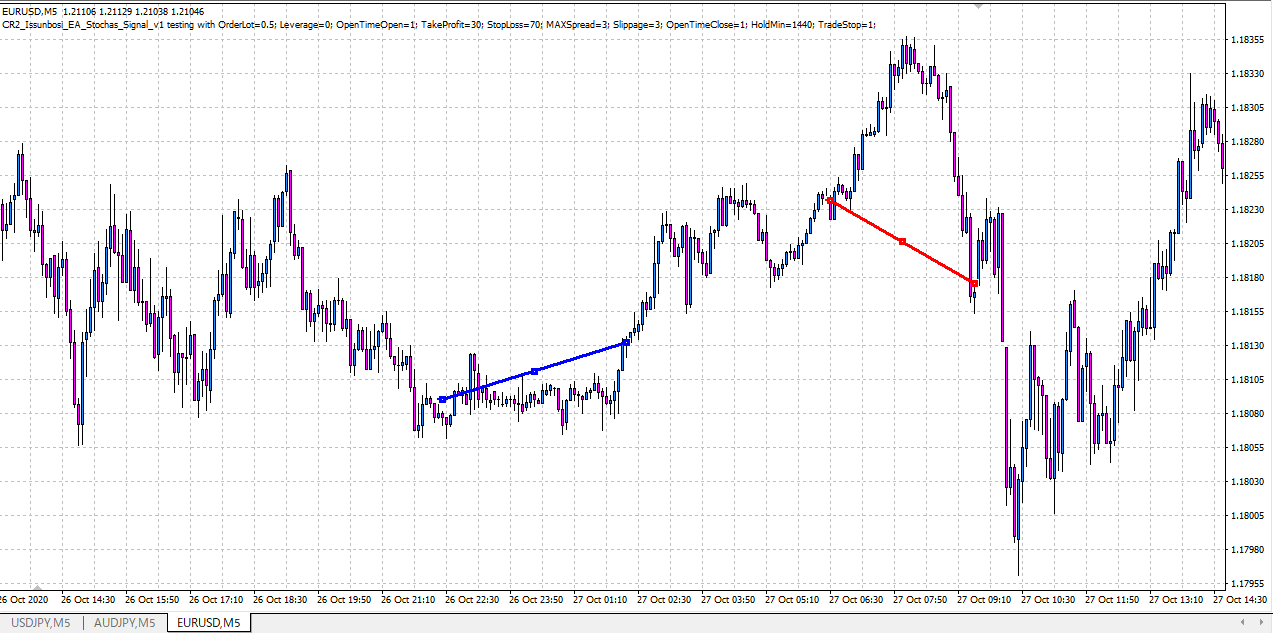The height and width of the screenshot is (633, 1273).
Task: Click the red trendline's right endpoint anchor
Action: (x=973, y=283)
